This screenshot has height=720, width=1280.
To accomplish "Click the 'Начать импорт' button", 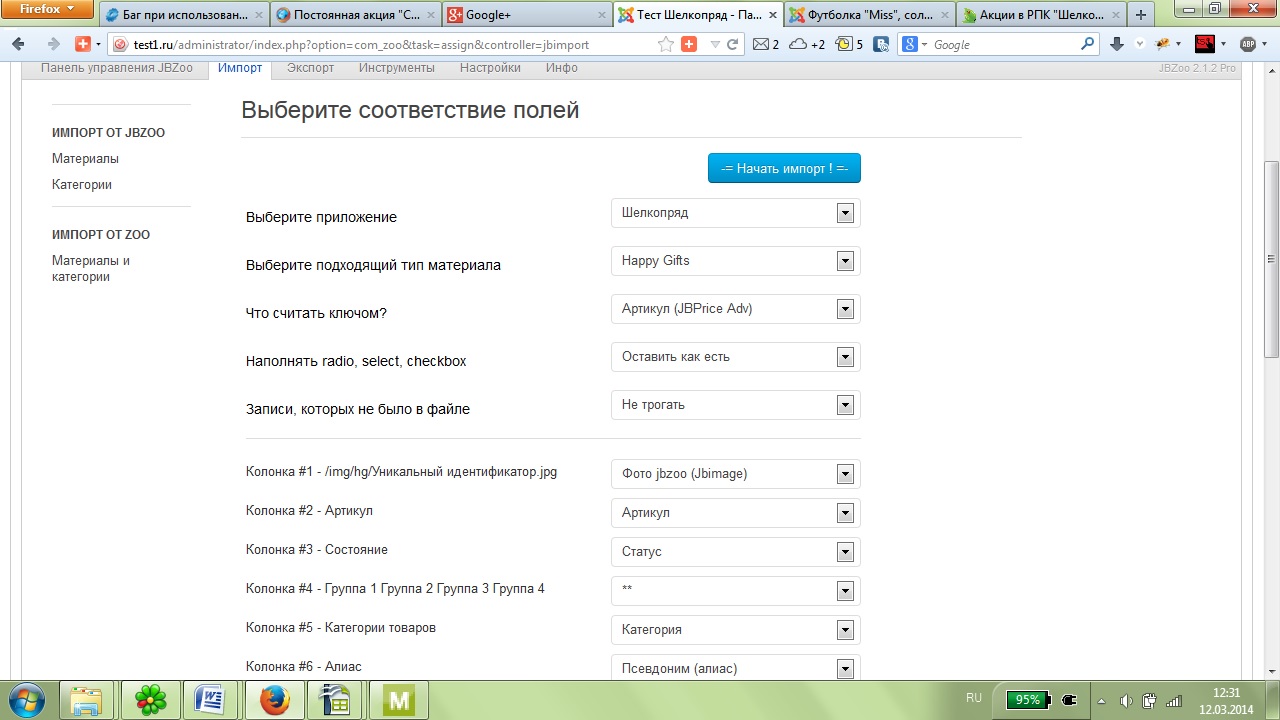I will 784,169.
